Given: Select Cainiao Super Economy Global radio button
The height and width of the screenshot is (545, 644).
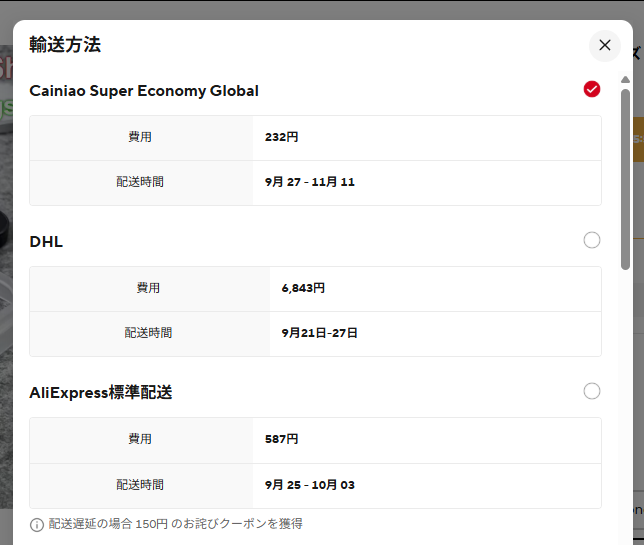Looking at the screenshot, I should click(x=592, y=90).
